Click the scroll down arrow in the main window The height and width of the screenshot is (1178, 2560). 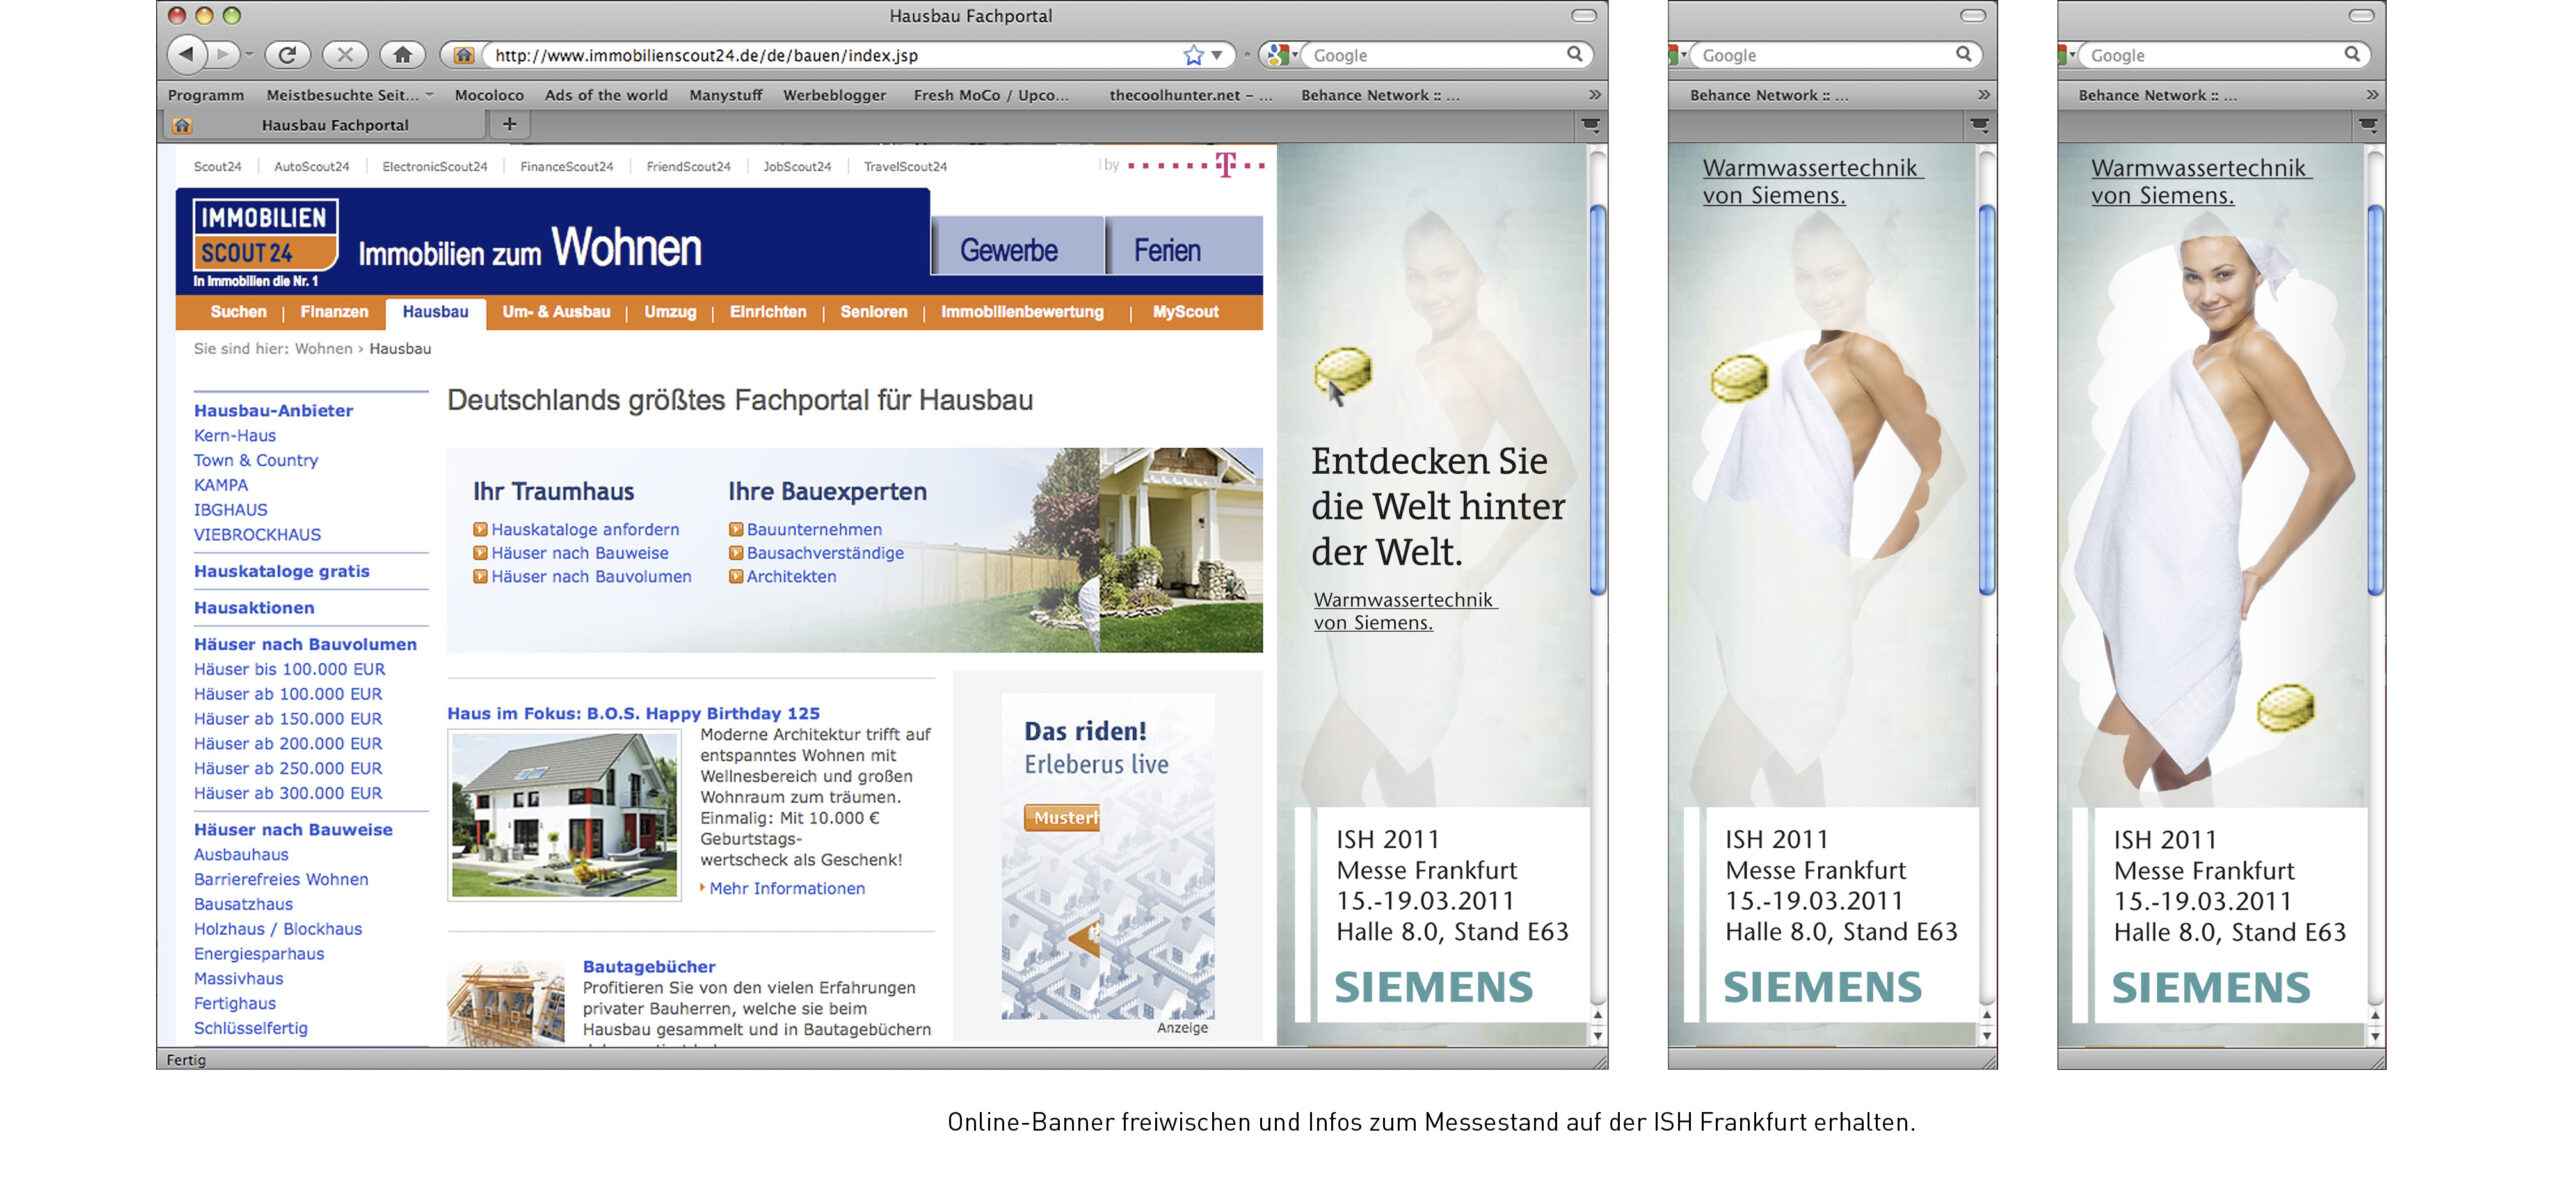1598,1036
